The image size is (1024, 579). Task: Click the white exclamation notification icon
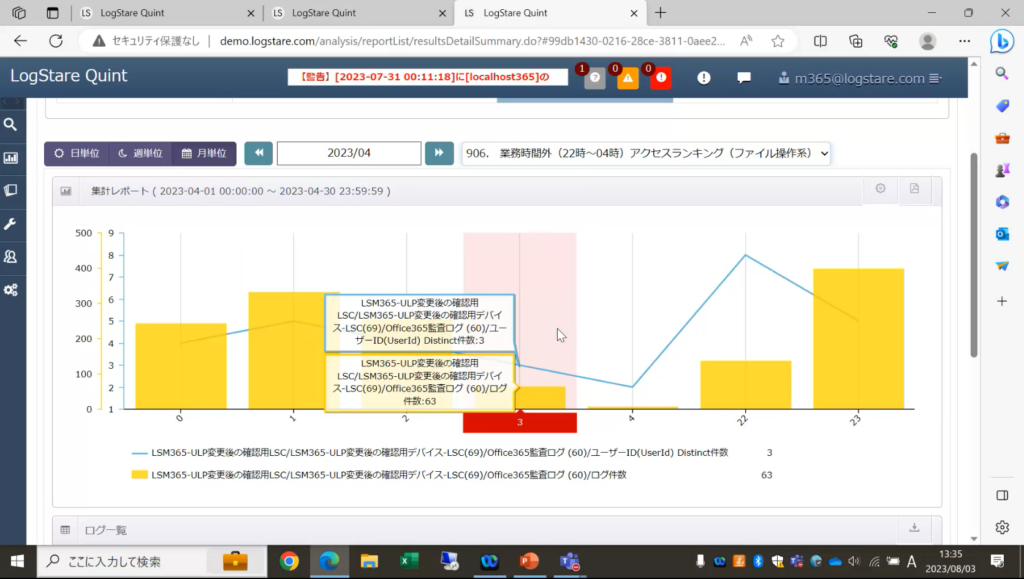coord(703,78)
